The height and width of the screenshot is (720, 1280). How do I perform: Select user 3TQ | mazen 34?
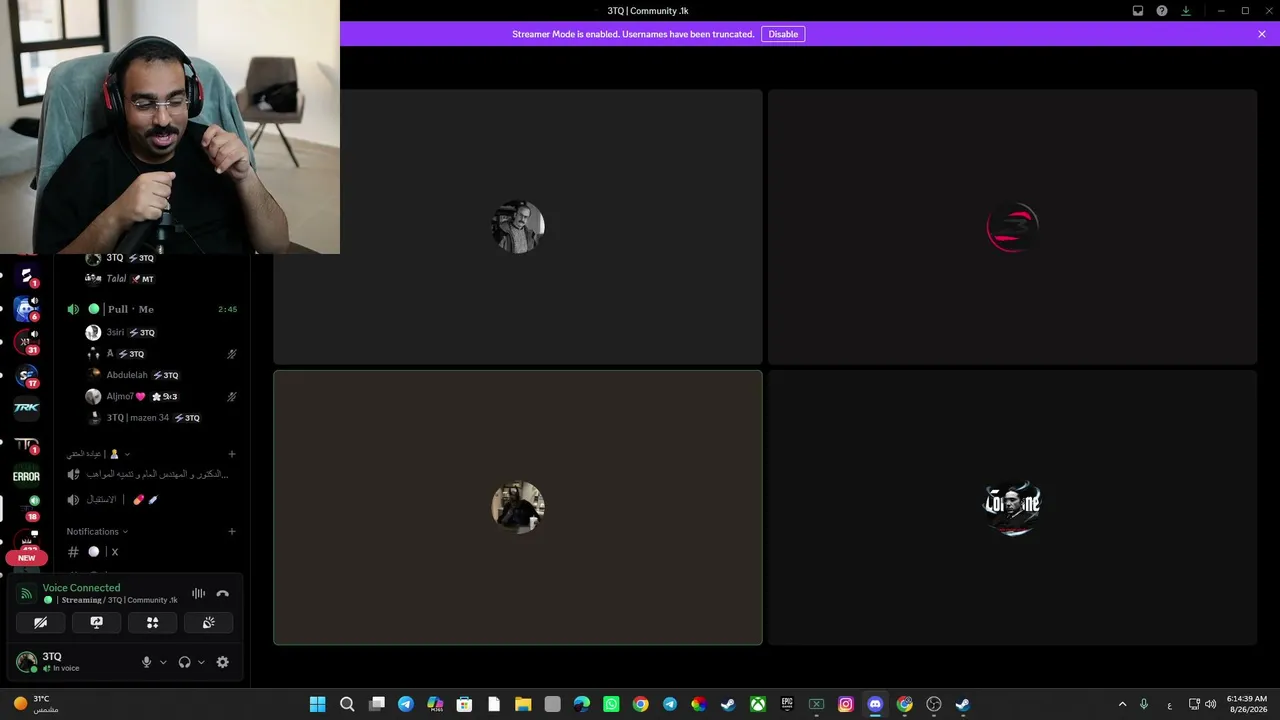point(160,418)
